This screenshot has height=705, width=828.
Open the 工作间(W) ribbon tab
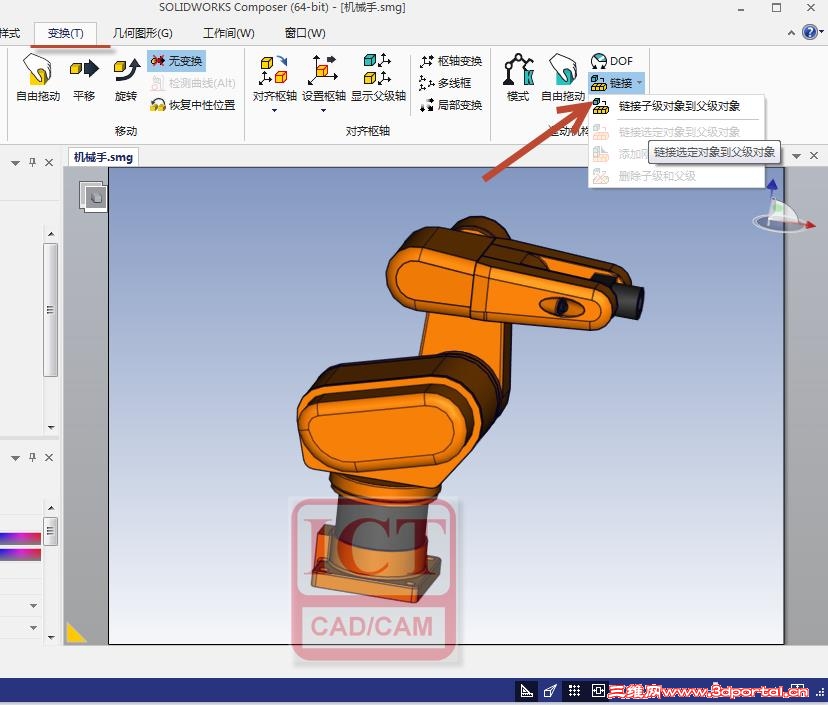pos(229,33)
